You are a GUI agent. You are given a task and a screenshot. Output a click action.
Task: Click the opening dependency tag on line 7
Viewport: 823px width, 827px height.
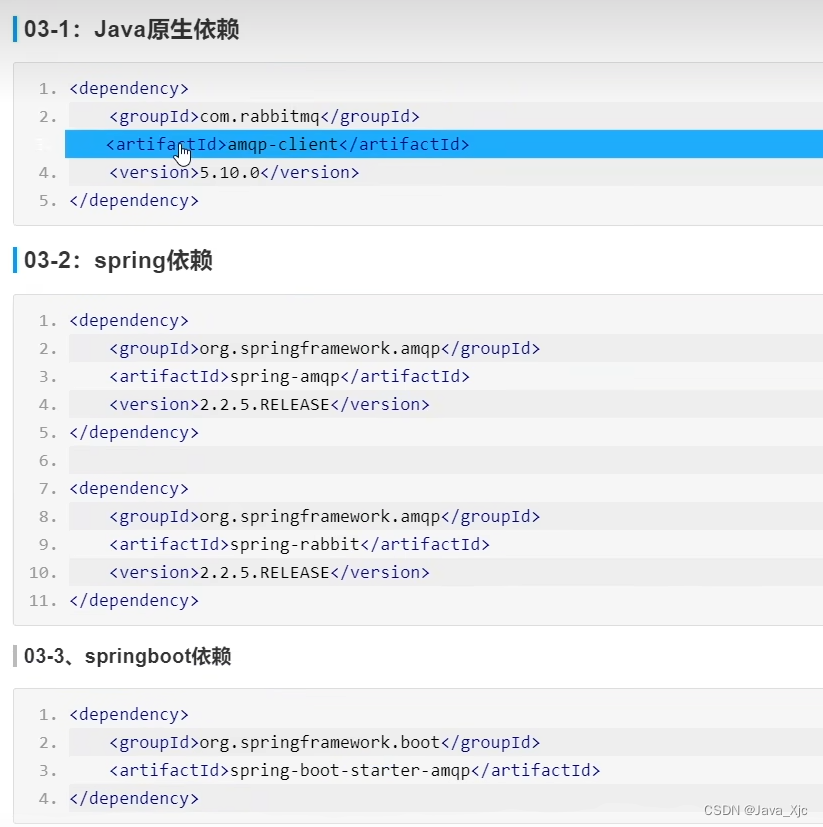point(129,488)
